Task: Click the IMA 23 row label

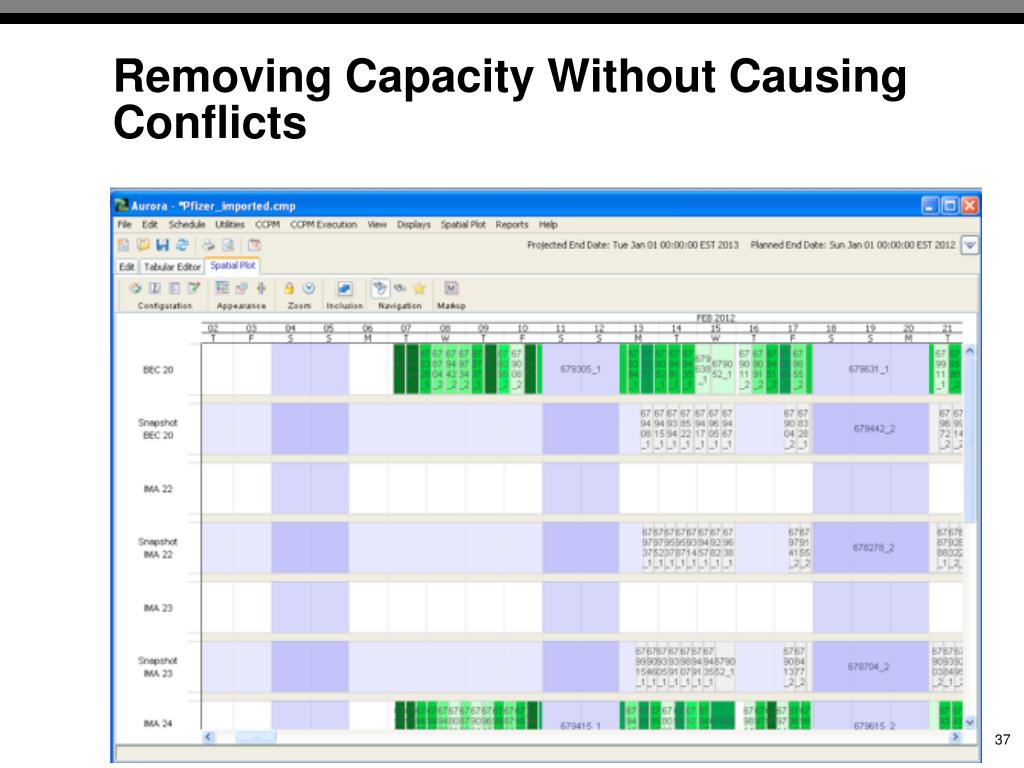Action: (158, 608)
